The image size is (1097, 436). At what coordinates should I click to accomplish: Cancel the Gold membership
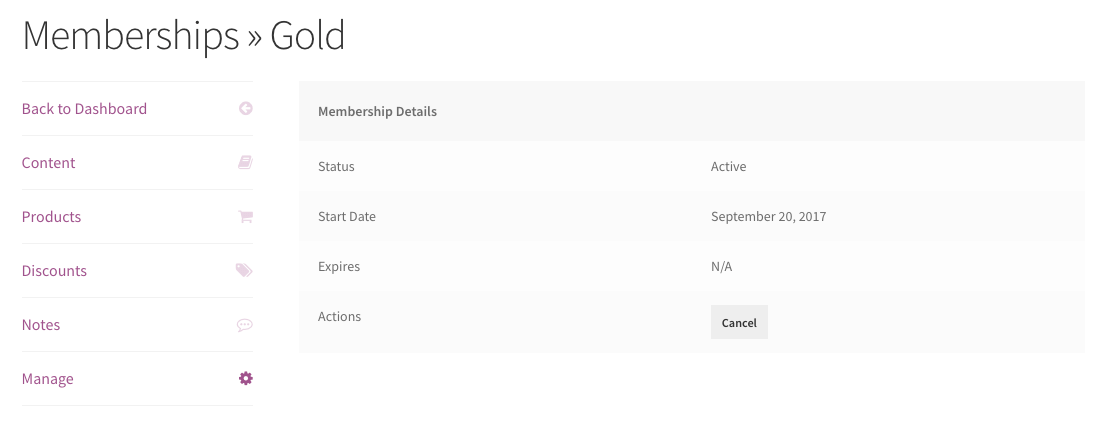[x=739, y=322]
